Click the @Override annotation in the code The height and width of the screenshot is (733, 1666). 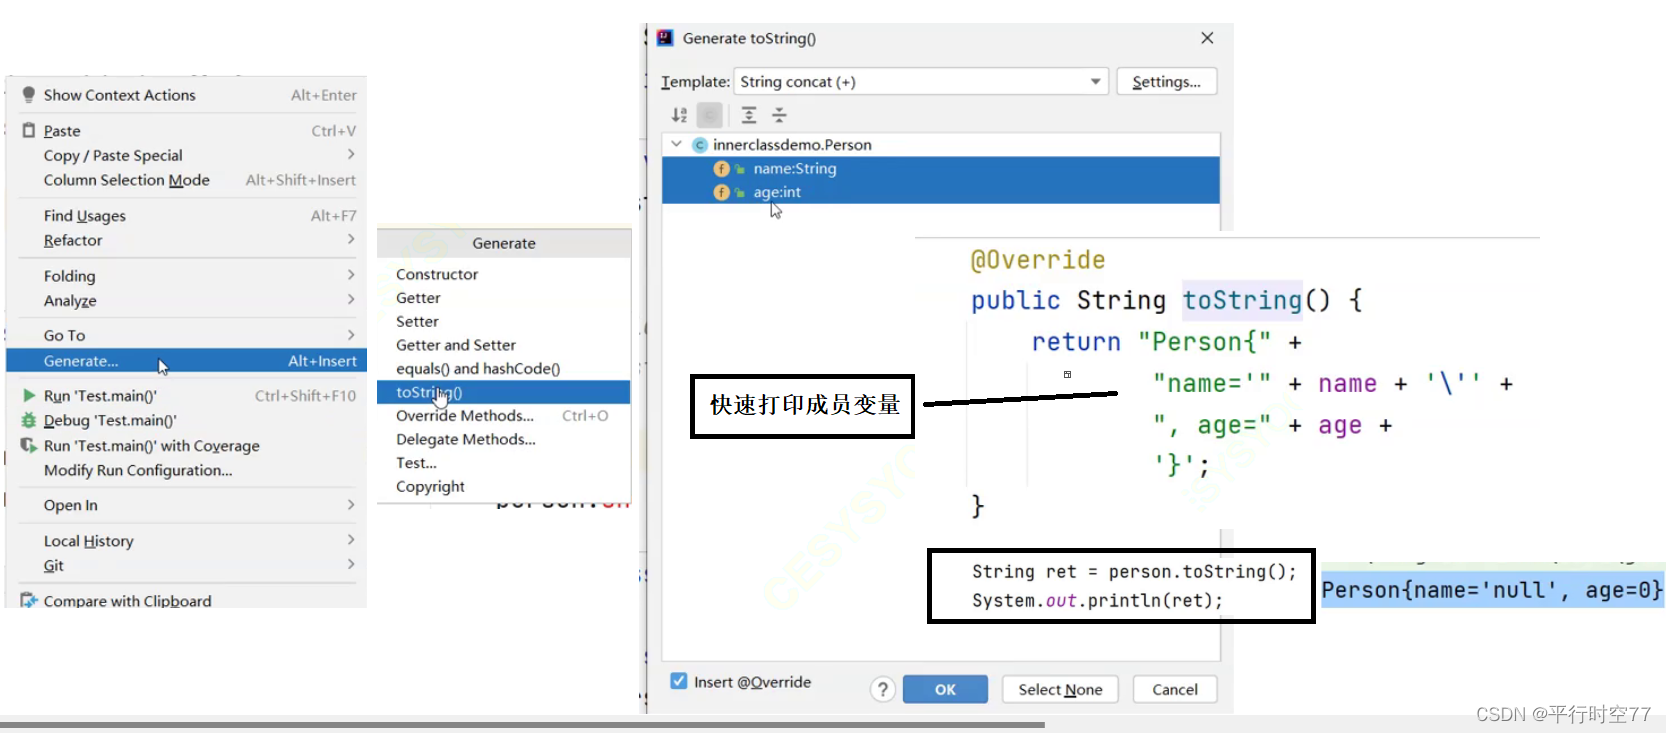pos(1038,260)
